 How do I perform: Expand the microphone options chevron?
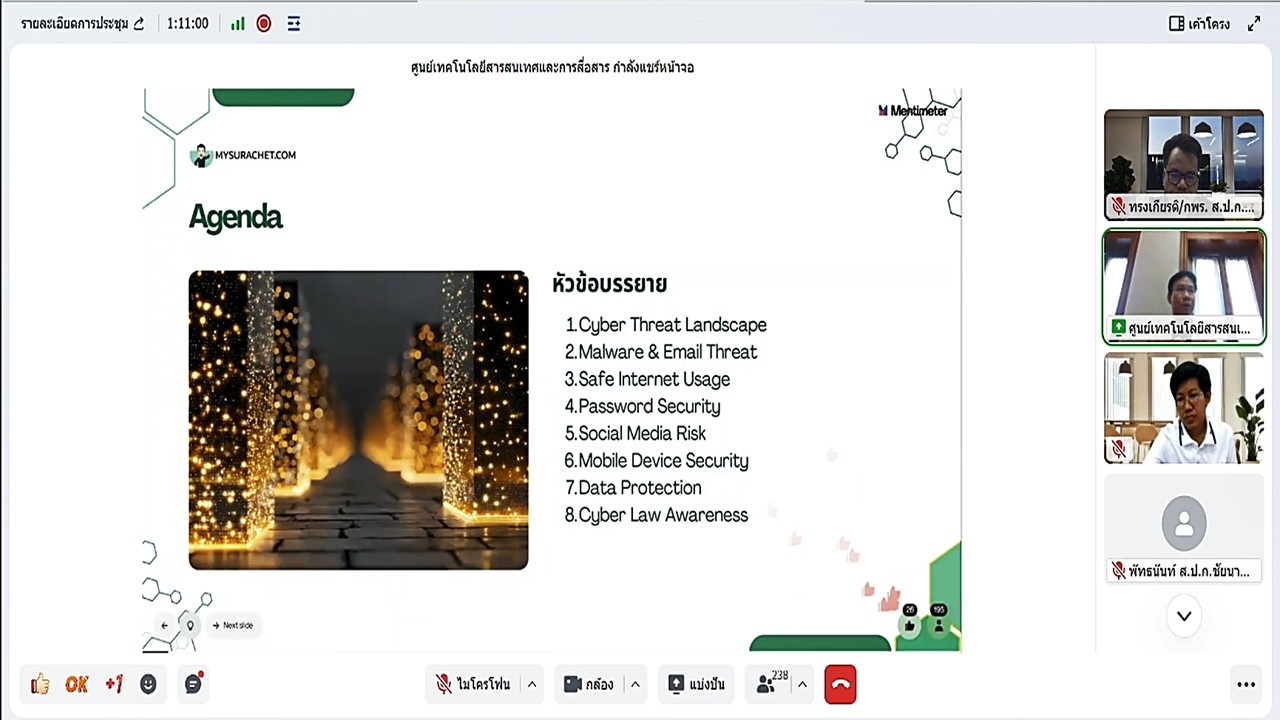pos(531,684)
